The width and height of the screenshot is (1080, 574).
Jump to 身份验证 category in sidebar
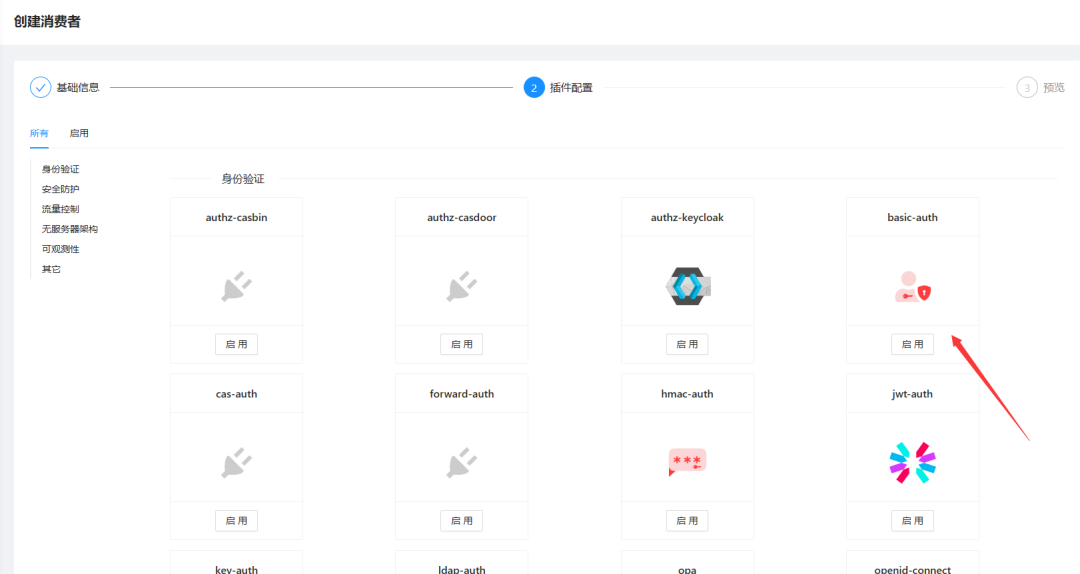coord(61,169)
